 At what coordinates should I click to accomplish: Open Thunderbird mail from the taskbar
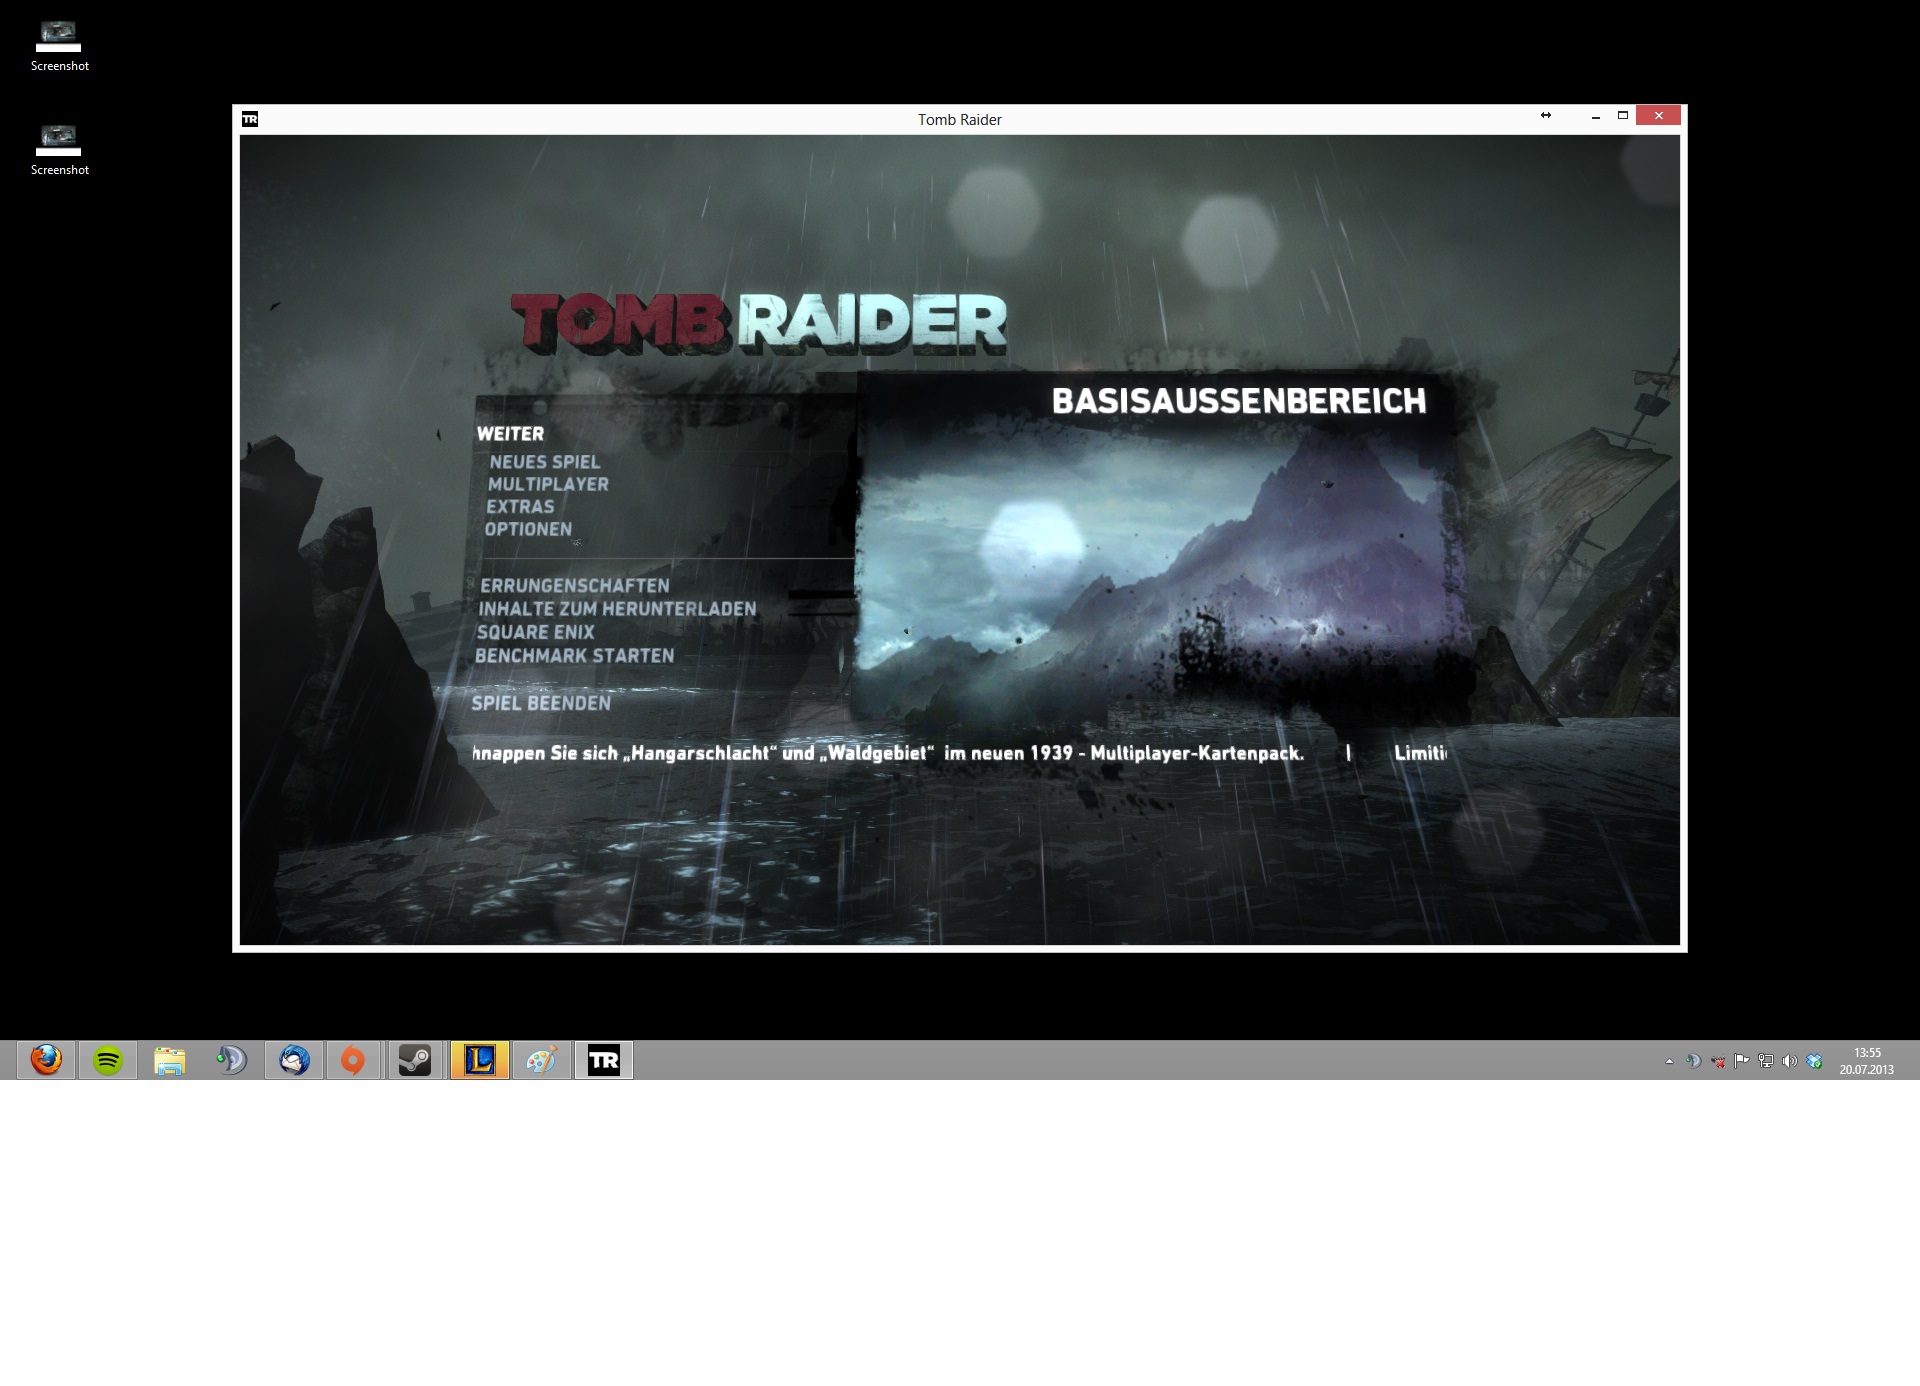click(294, 1060)
